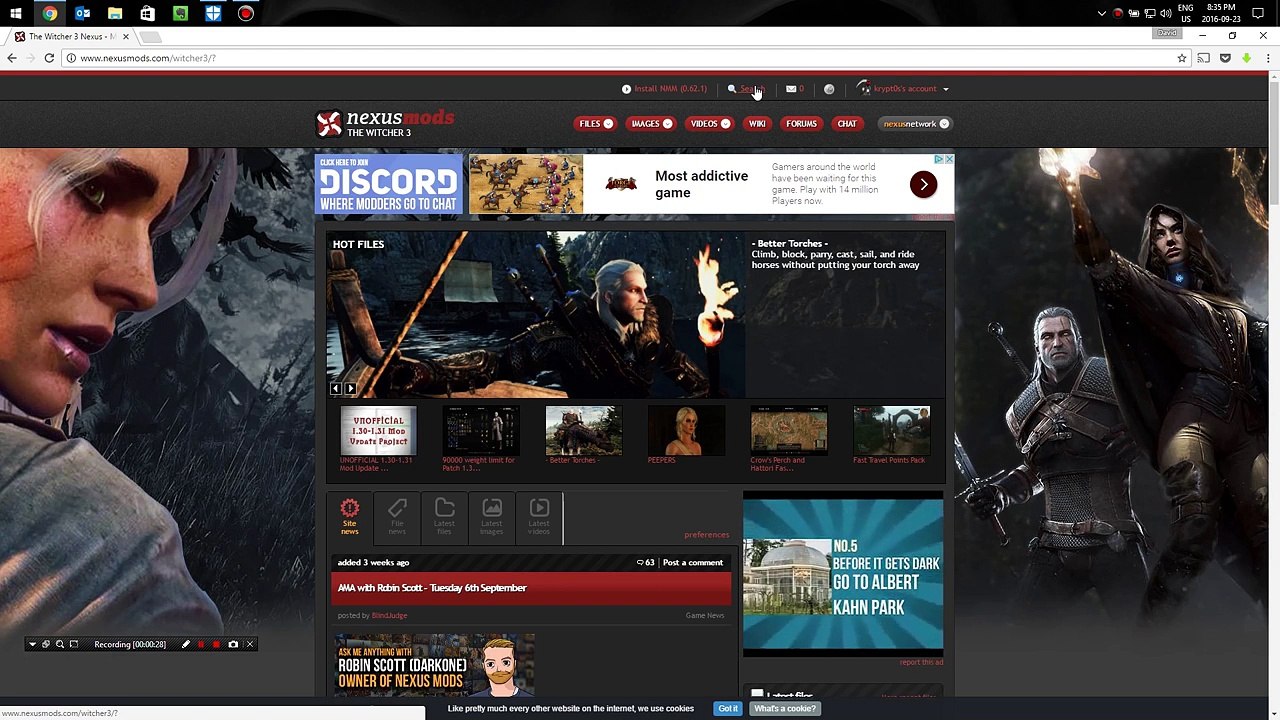Click the ad's next arrow button
1280x720 pixels.
(x=923, y=184)
